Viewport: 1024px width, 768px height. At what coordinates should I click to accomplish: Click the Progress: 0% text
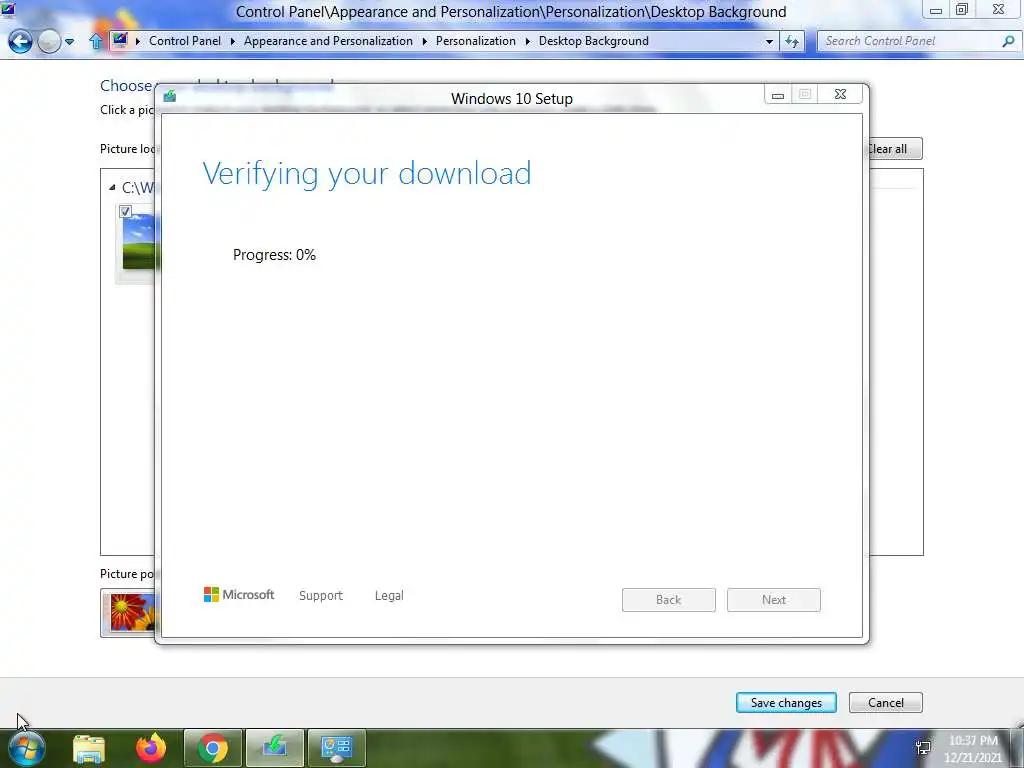[x=274, y=255]
